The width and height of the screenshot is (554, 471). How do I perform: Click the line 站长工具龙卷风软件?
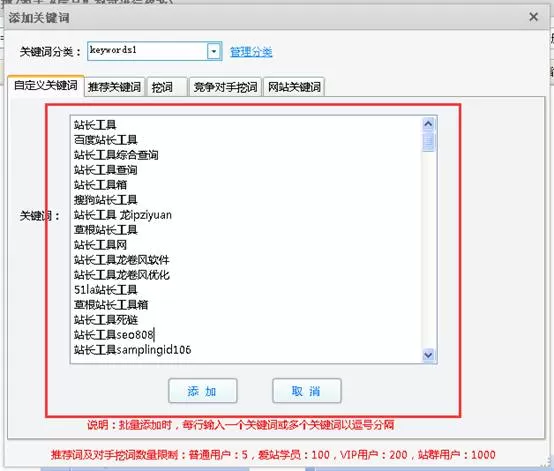[122, 260]
